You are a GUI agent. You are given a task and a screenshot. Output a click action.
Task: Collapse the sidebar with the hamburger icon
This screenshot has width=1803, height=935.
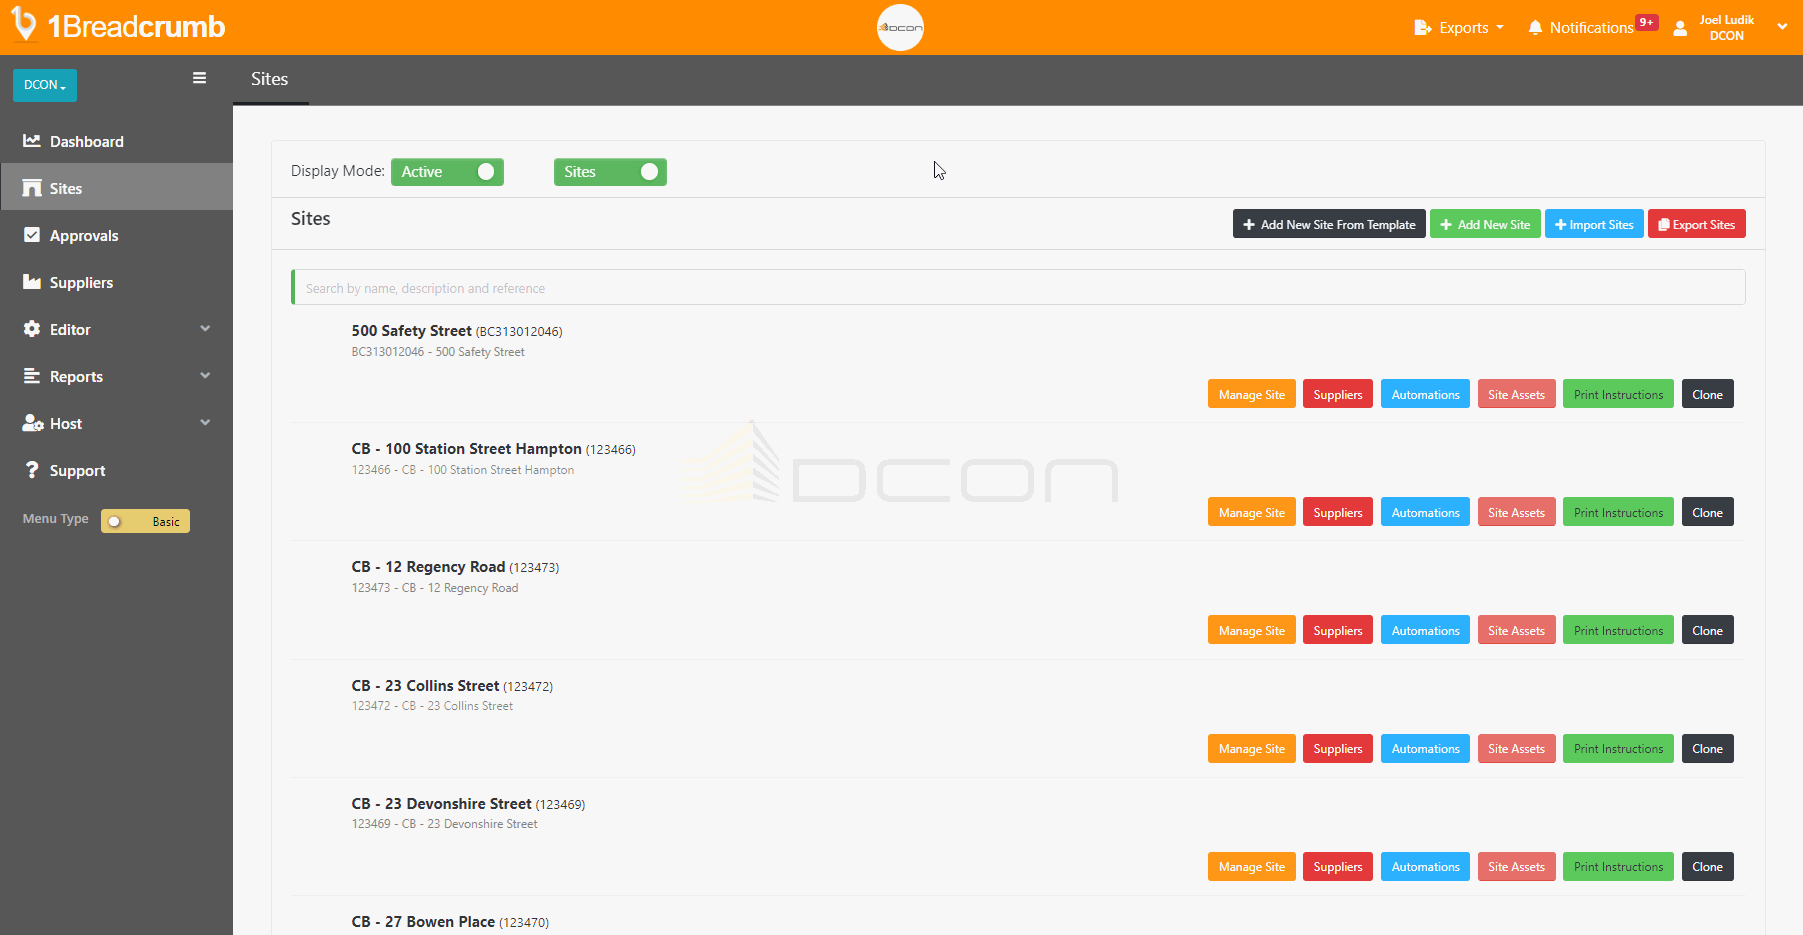point(199,77)
